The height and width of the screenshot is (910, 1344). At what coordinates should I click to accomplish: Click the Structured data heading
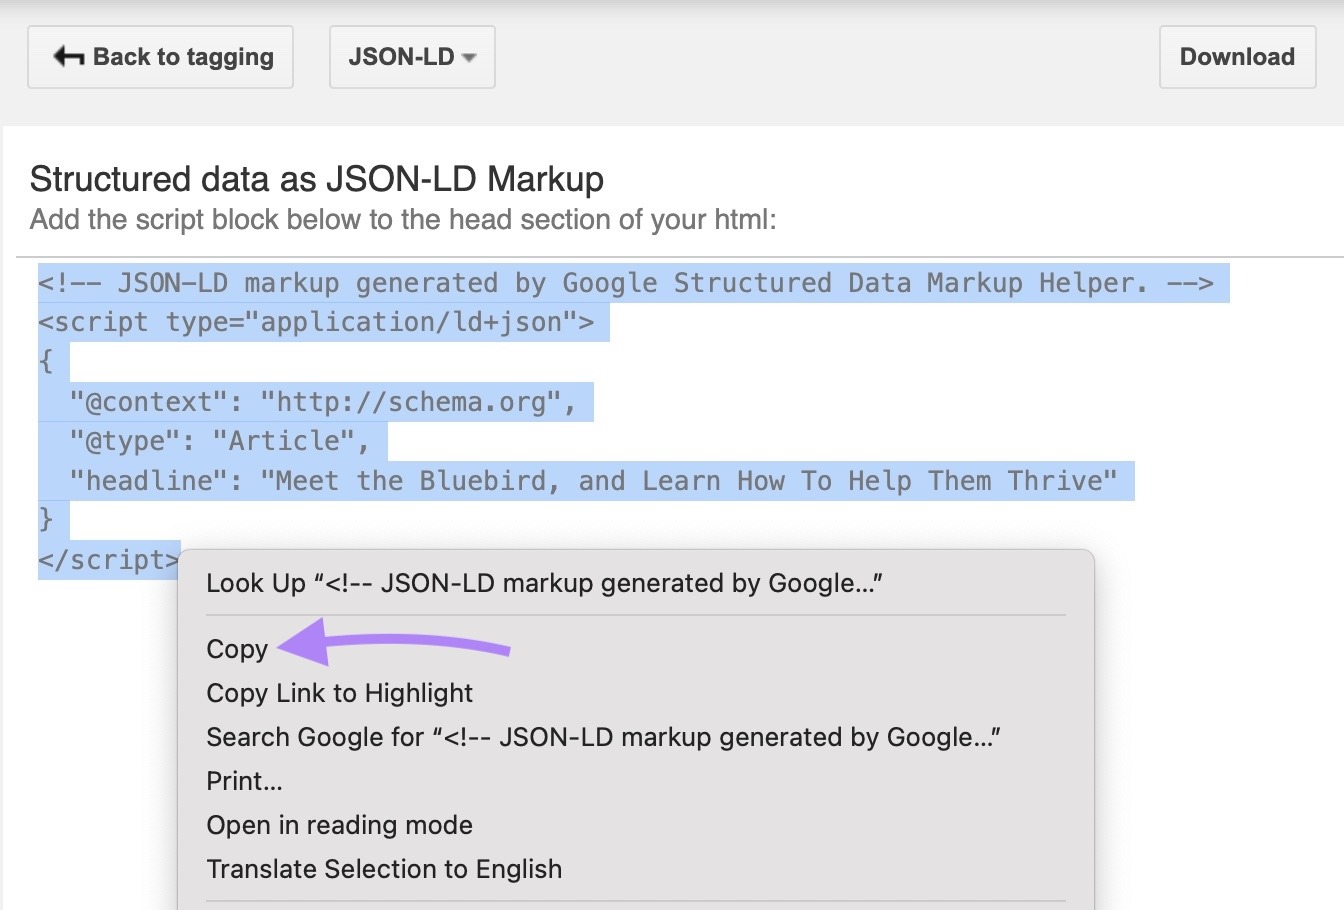click(317, 179)
